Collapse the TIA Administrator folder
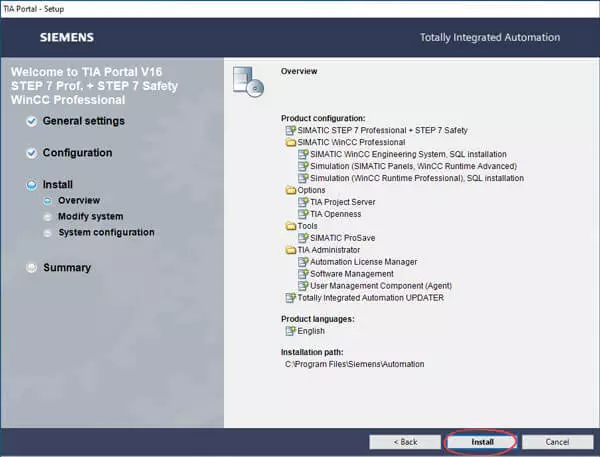The width and height of the screenshot is (600, 457). click(x=290, y=250)
